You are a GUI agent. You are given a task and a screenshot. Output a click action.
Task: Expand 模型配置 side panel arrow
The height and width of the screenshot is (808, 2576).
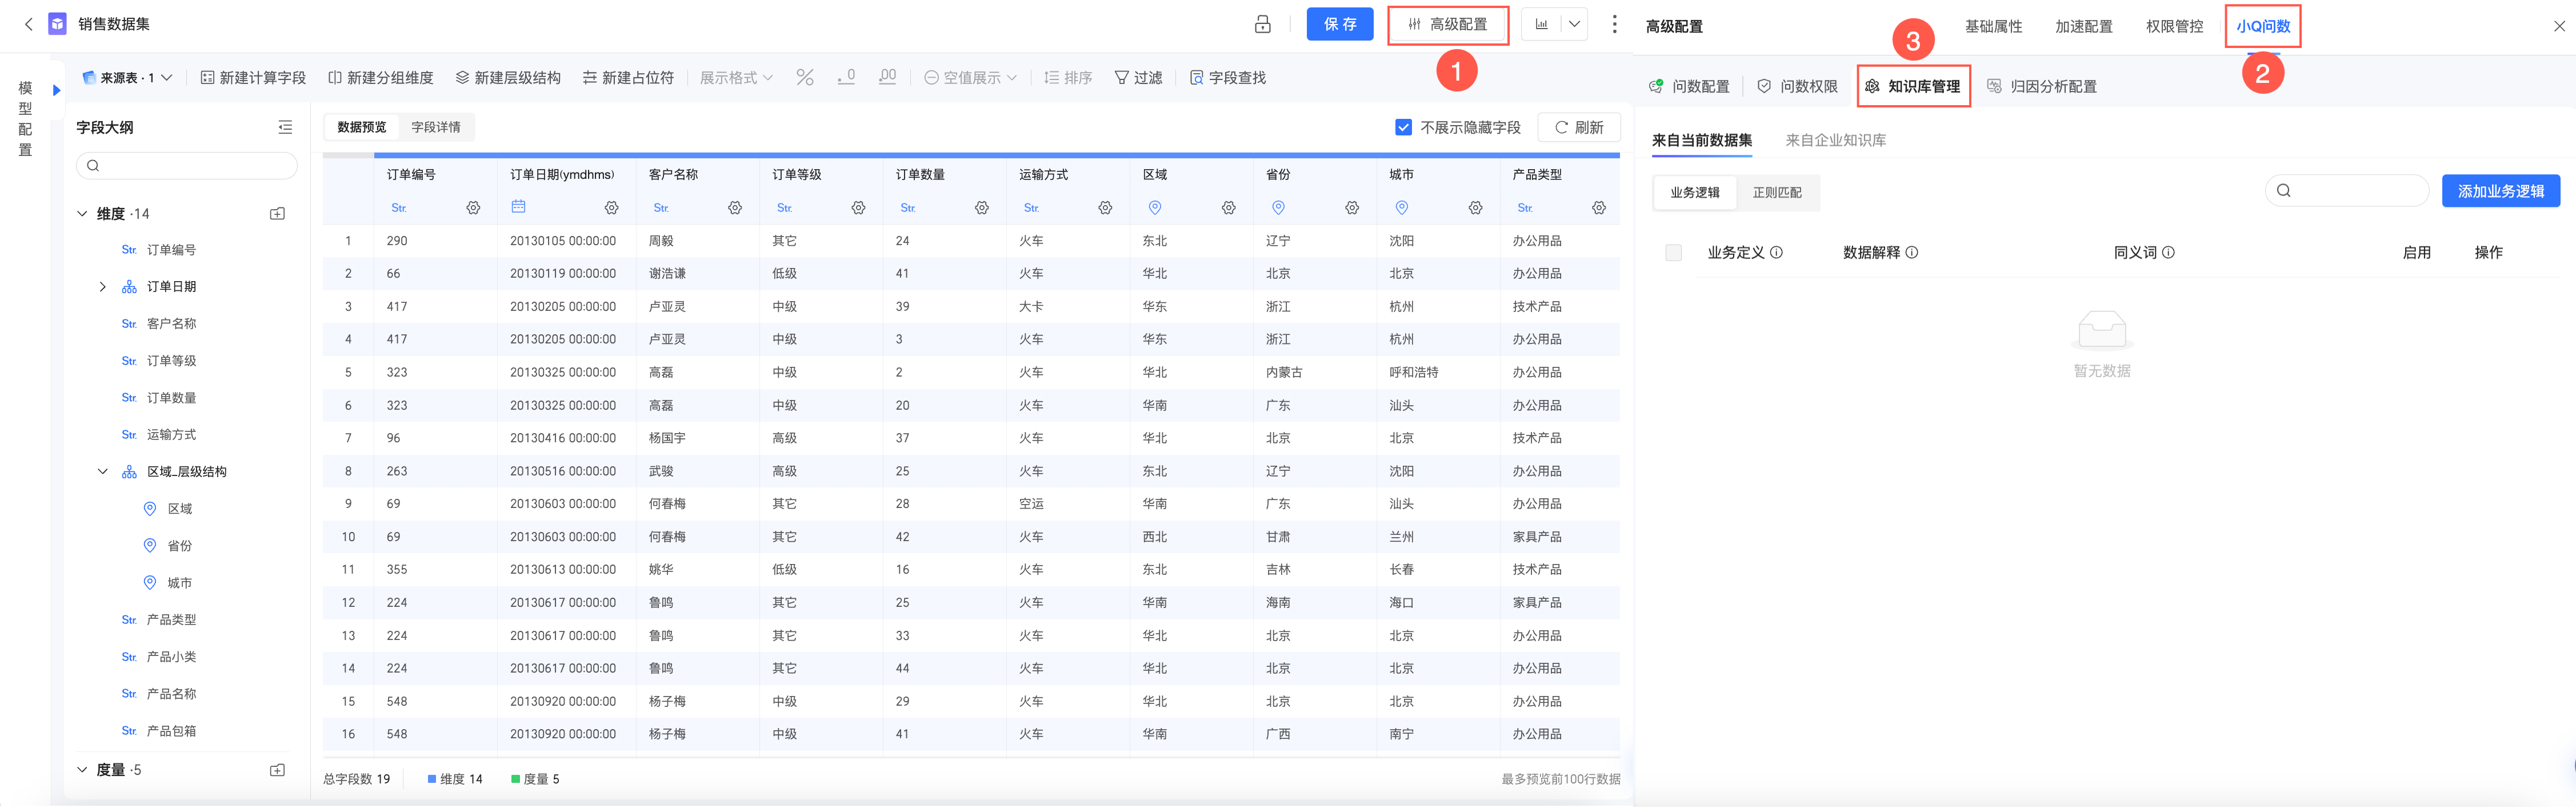[x=57, y=90]
